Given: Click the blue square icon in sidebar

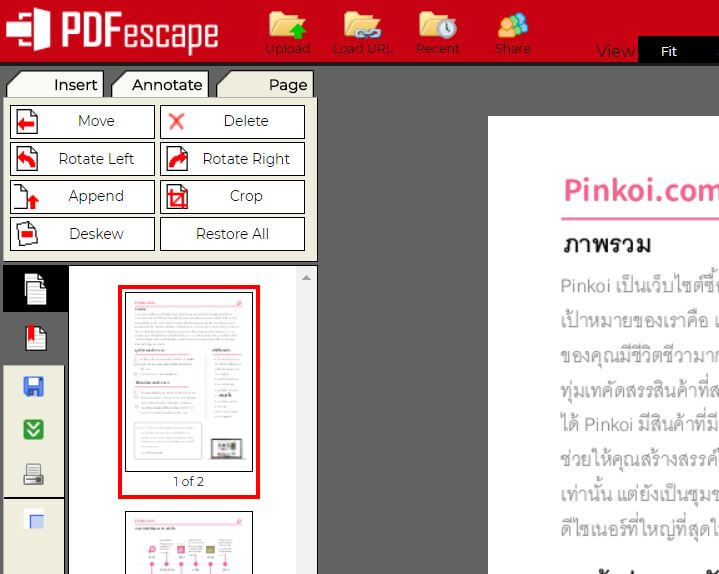Looking at the screenshot, I should (33, 520).
